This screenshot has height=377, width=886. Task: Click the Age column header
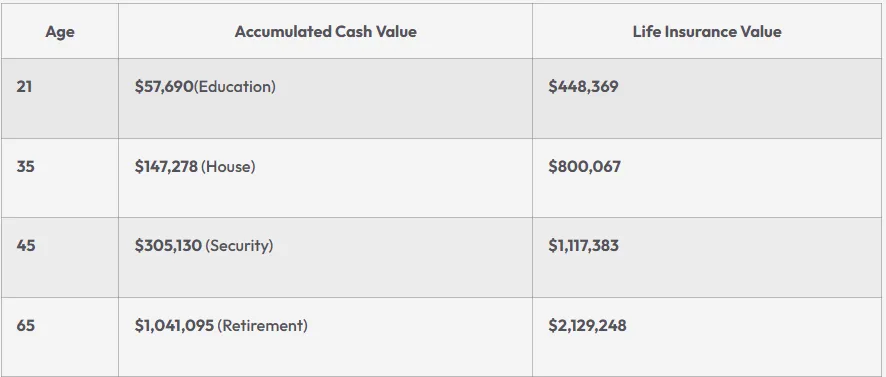[60, 32]
